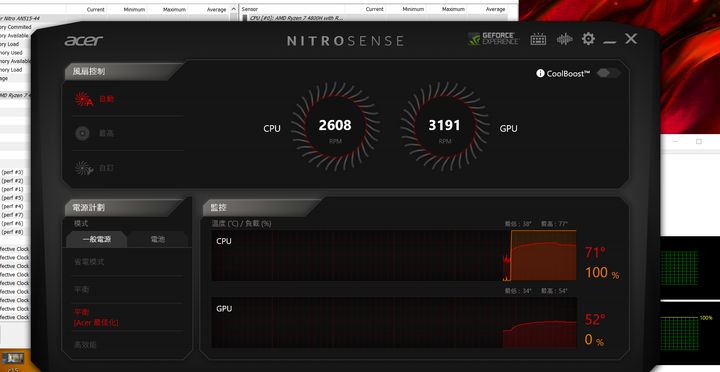Switch to the 一般電源 tab
Viewport: 720px width, 372px height.
97,239
